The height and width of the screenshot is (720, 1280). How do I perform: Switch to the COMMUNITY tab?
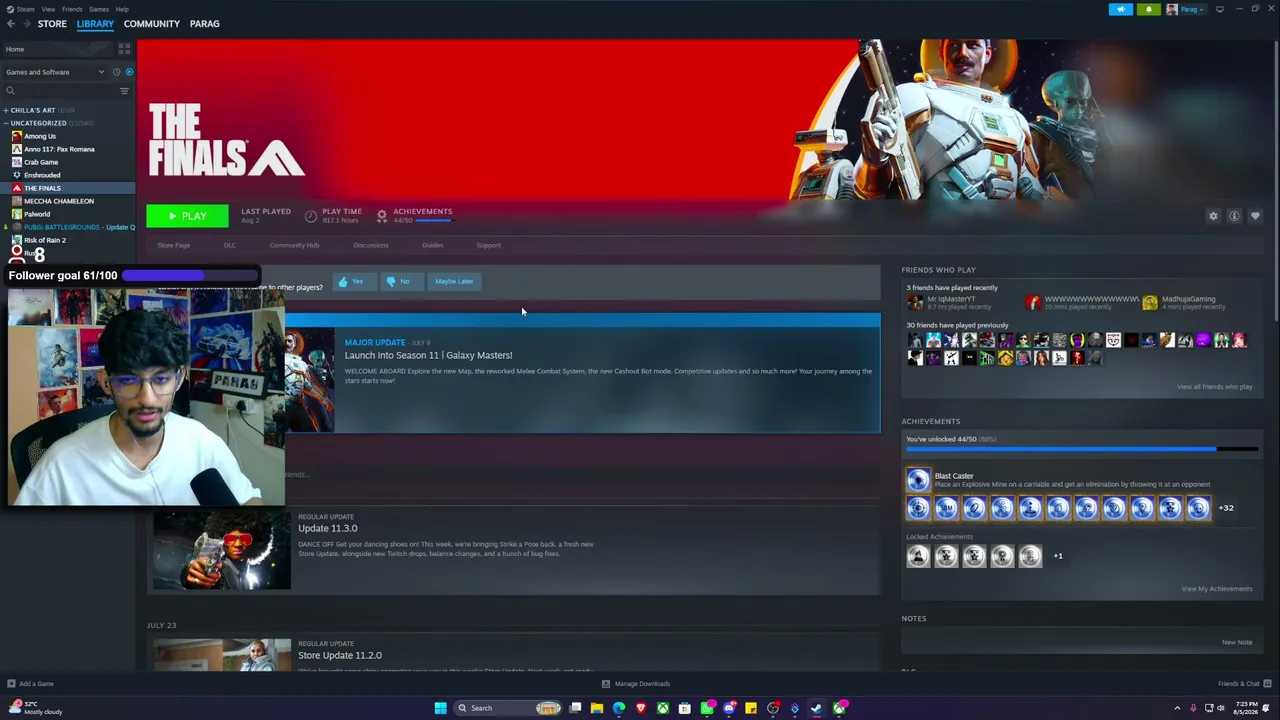click(x=152, y=24)
